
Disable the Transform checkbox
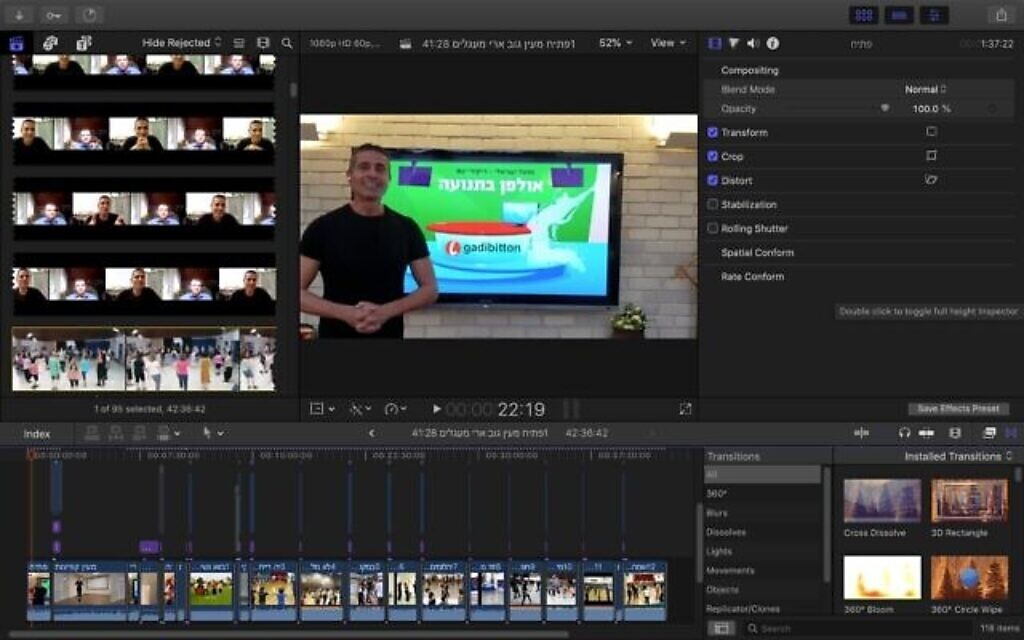coord(712,132)
